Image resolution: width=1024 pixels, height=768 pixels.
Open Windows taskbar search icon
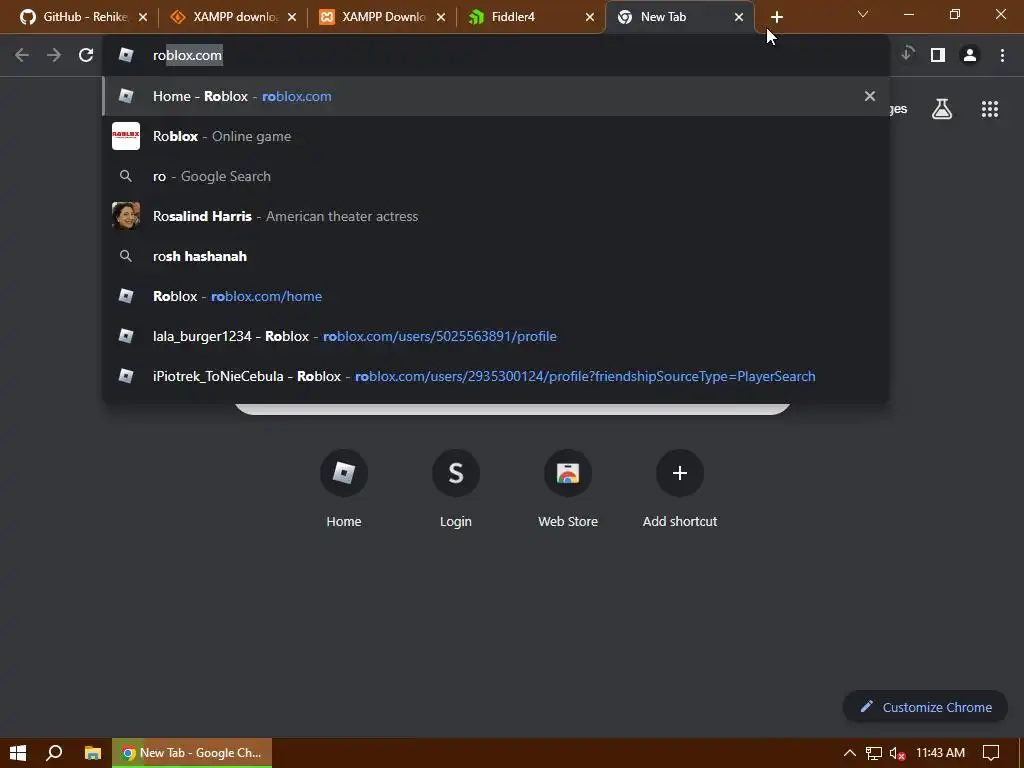coord(54,753)
